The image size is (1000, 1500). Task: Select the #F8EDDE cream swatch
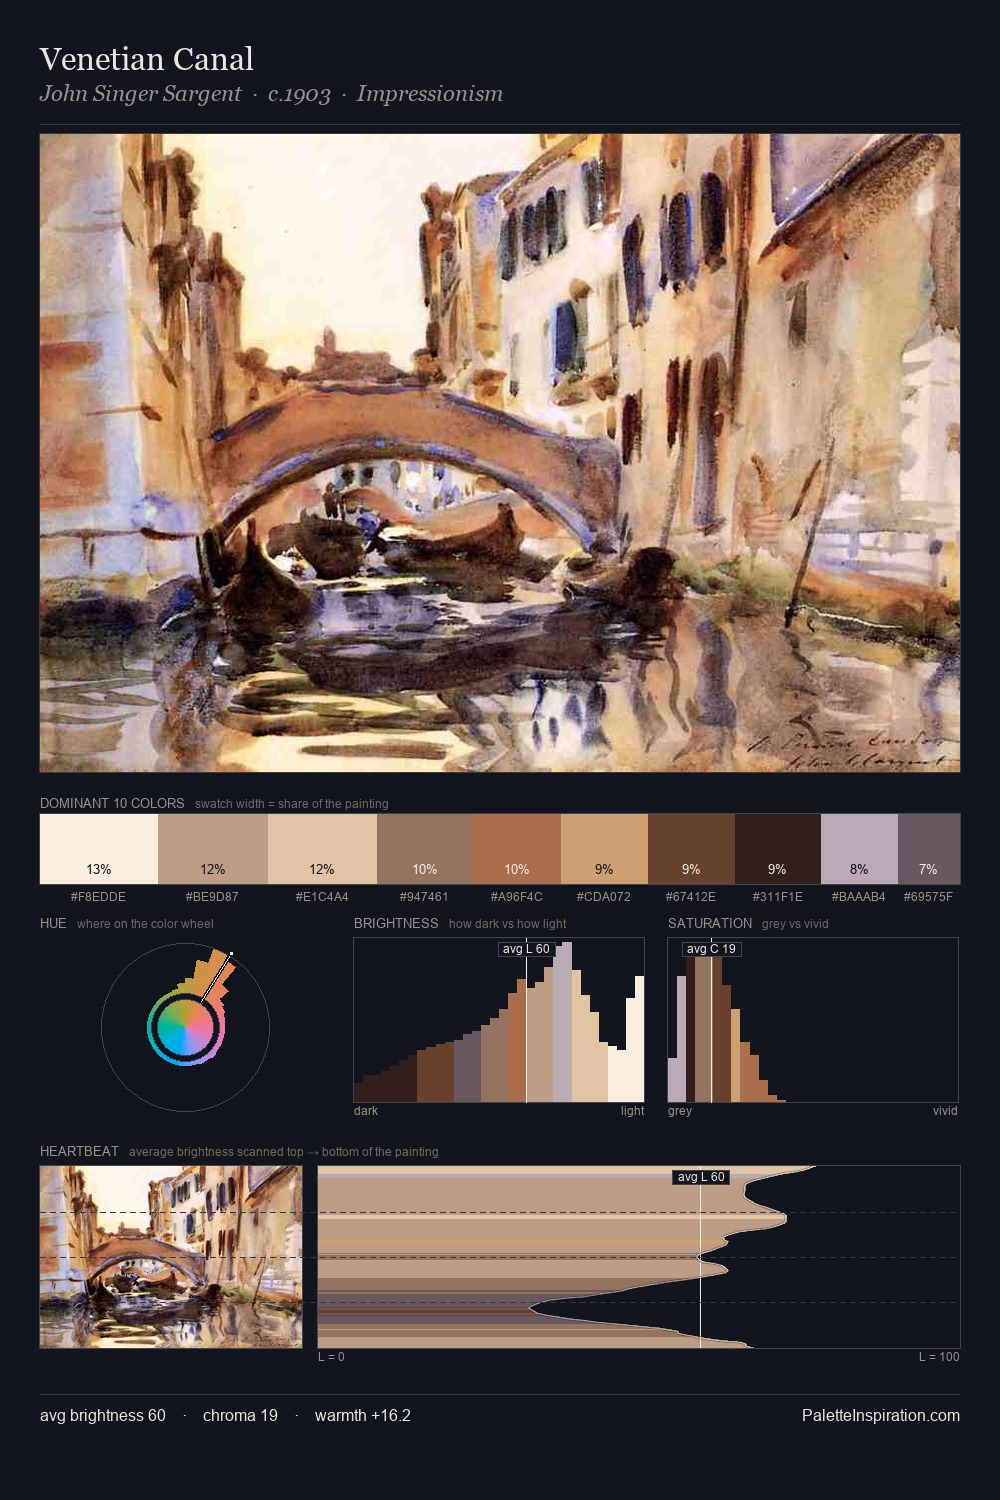pos(99,849)
